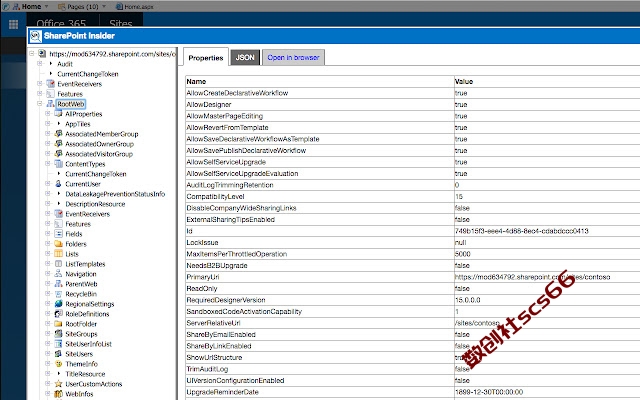Screen dimensions: 640x400
Task: Collapse the site collection root node
Action: coord(32,53)
